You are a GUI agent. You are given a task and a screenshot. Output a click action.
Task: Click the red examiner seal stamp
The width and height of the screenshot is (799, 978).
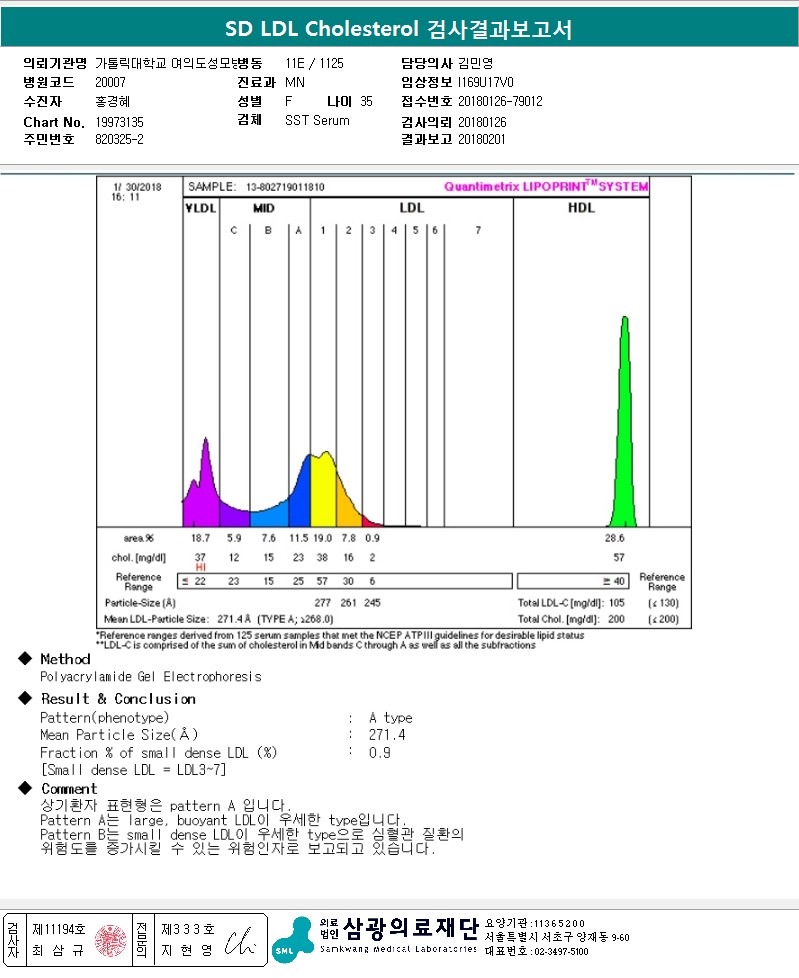tap(110, 941)
